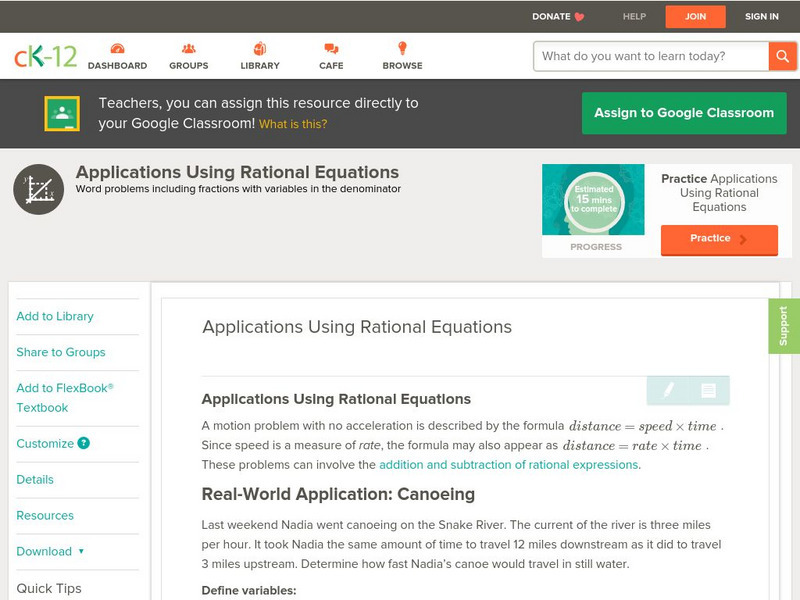The height and width of the screenshot is (600, 800).
Task: Click the Assign to Google Classroom button
Action: tap(683, 112)
